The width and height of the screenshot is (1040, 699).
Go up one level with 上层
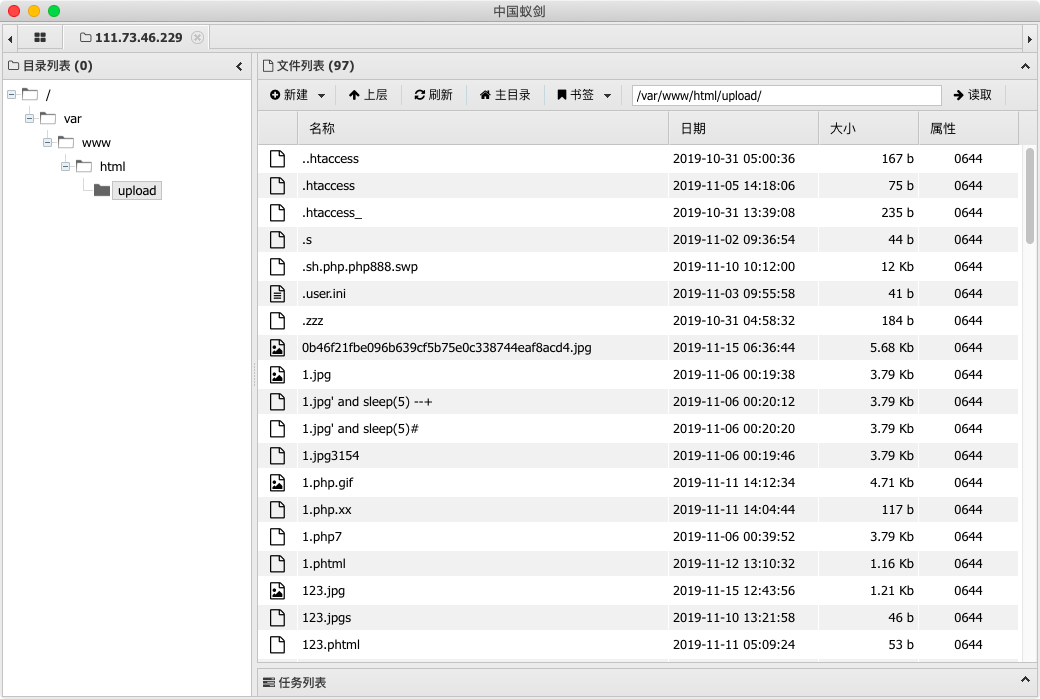(368, 95)
